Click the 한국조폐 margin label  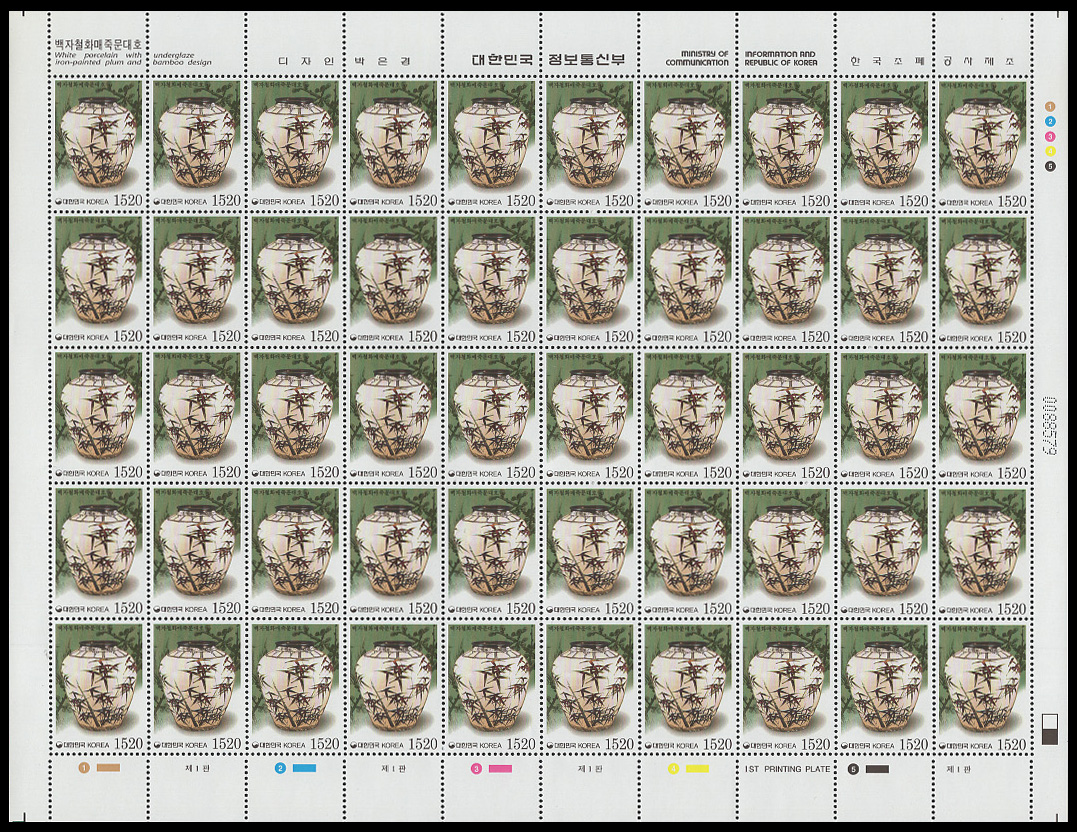click(887, 61)
